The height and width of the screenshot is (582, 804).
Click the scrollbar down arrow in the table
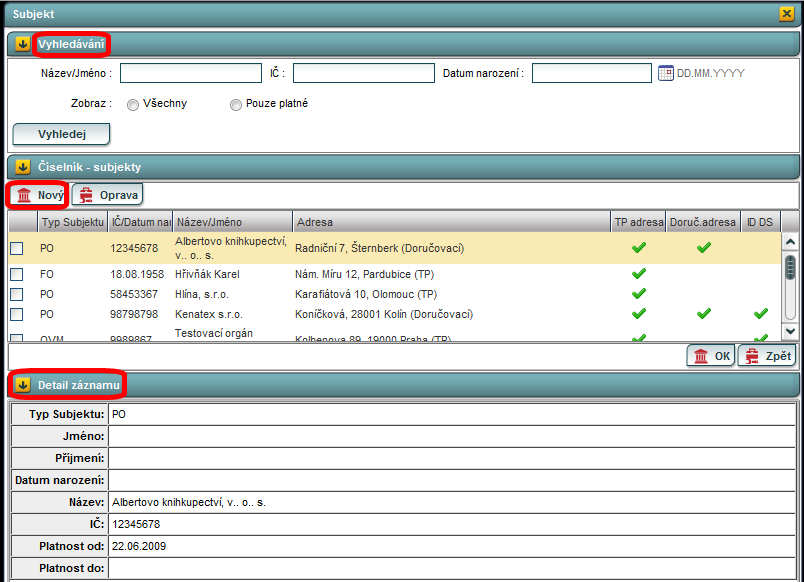pyautogui.click(x=790, y=331)
